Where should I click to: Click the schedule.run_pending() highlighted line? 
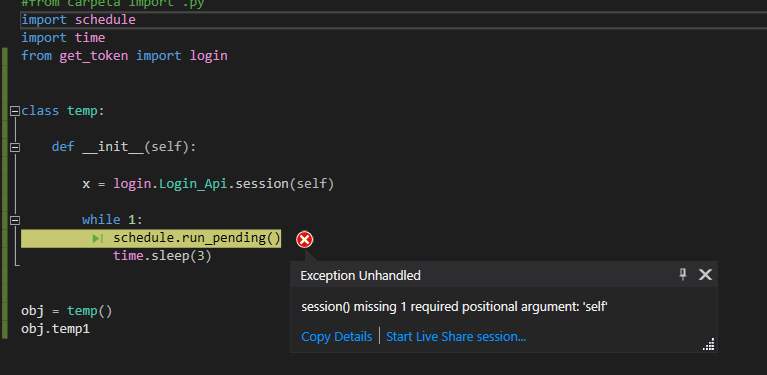[x=197, y=238]
